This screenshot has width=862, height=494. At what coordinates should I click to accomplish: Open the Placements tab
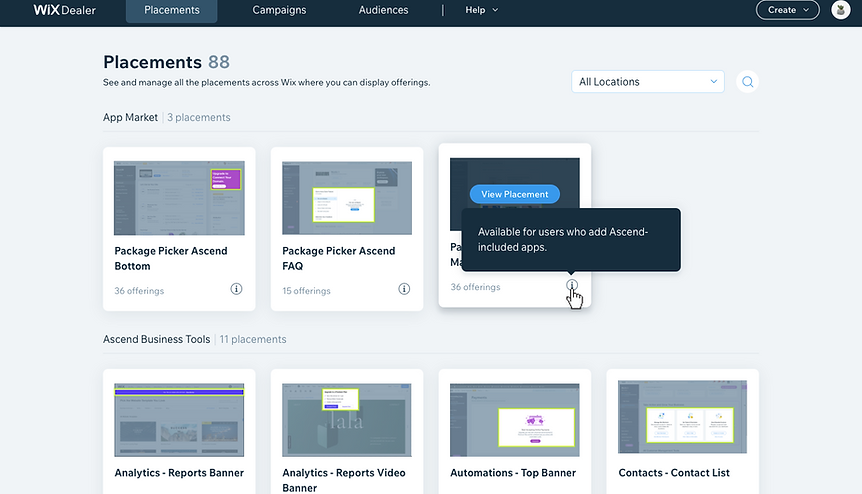172,10
